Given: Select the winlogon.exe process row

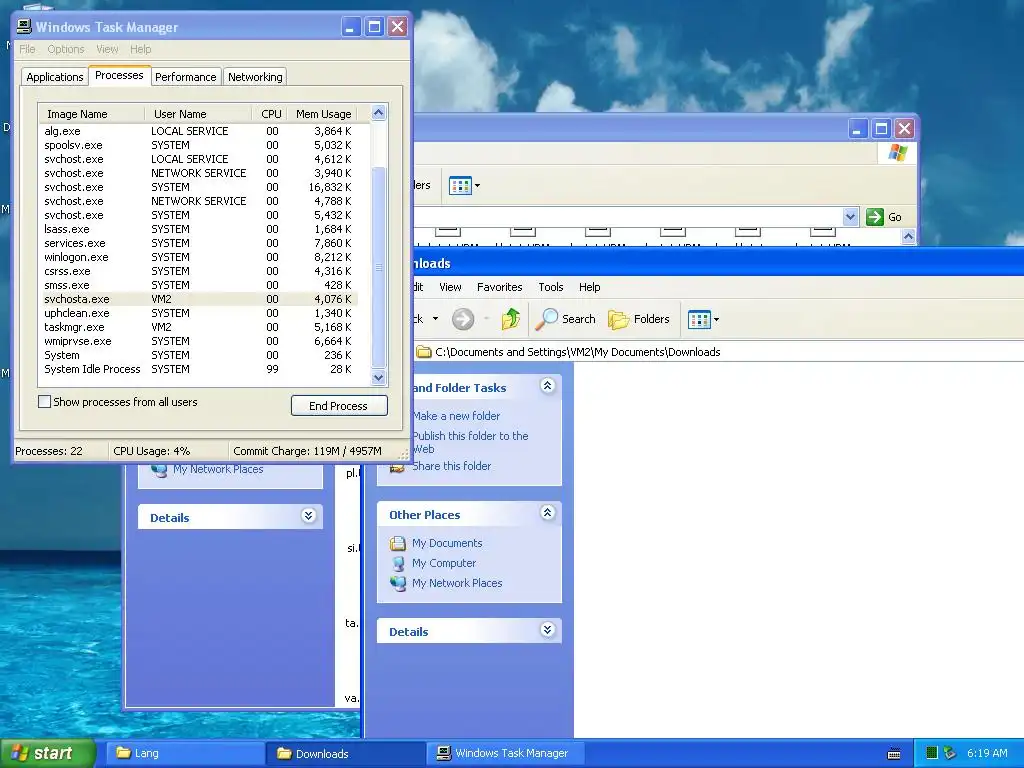Looking at the screenshot, I should coord(199,257).
